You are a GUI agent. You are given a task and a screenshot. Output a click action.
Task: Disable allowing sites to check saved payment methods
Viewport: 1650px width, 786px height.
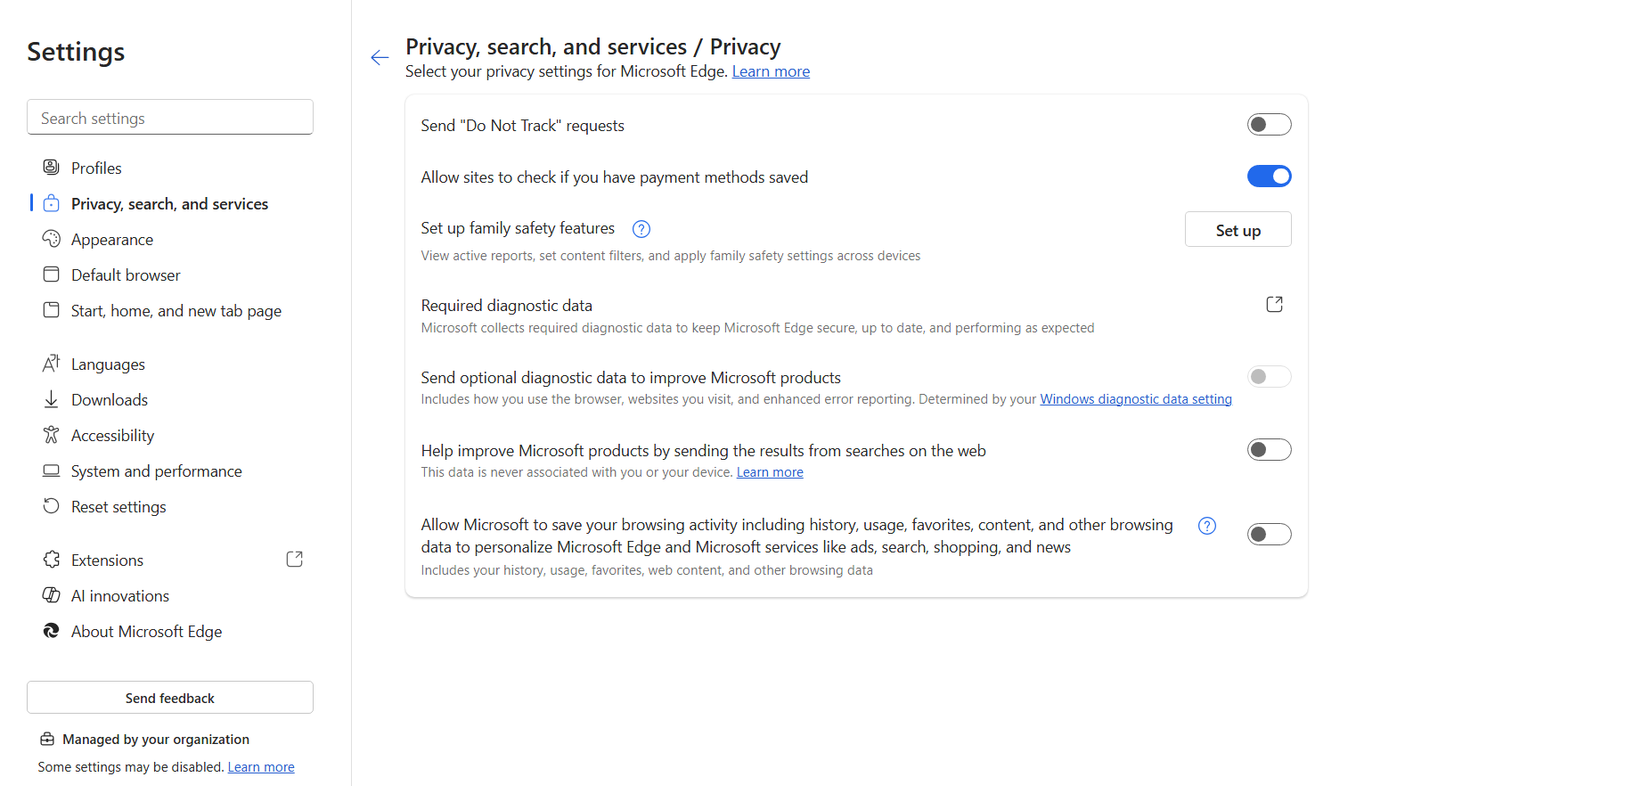coord(1269,176)
